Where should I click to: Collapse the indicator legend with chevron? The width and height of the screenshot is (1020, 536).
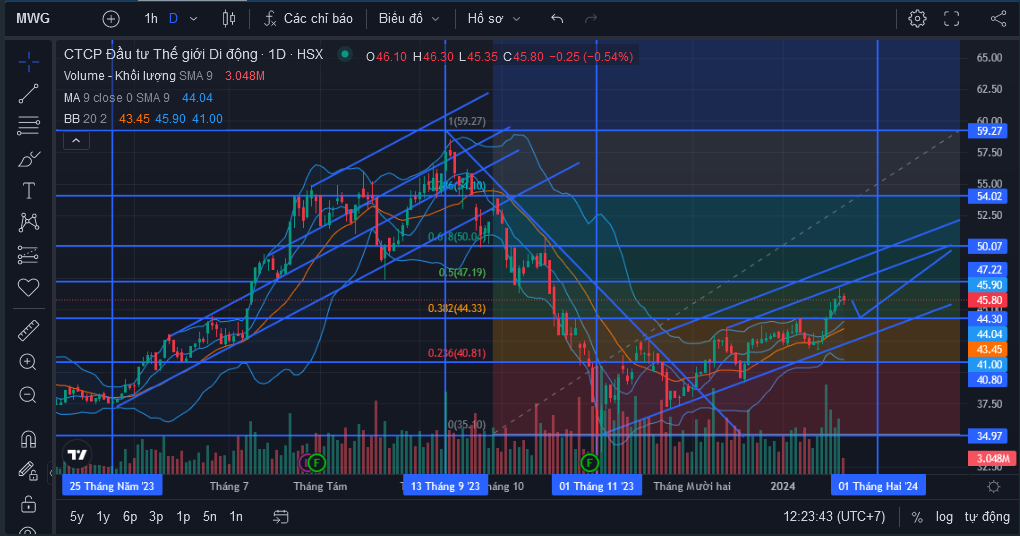point(76,141)
